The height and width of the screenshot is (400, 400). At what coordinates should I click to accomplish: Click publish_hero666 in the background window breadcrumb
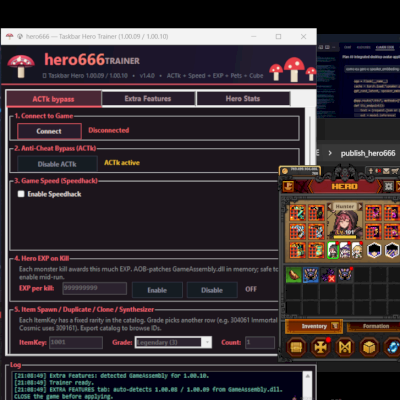tap(368, 153)
